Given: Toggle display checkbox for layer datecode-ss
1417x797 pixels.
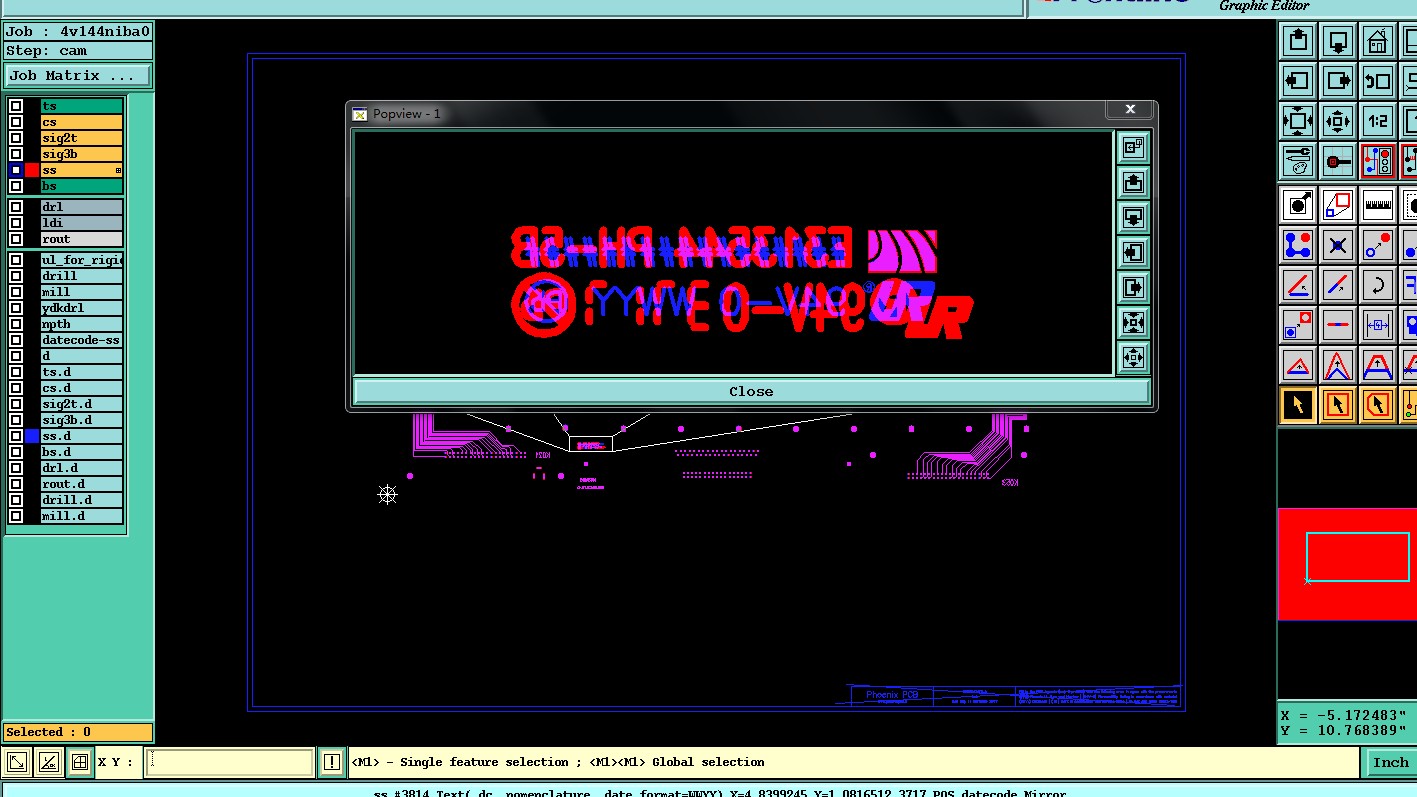Looking at the screenshot, I should [16, 340].
